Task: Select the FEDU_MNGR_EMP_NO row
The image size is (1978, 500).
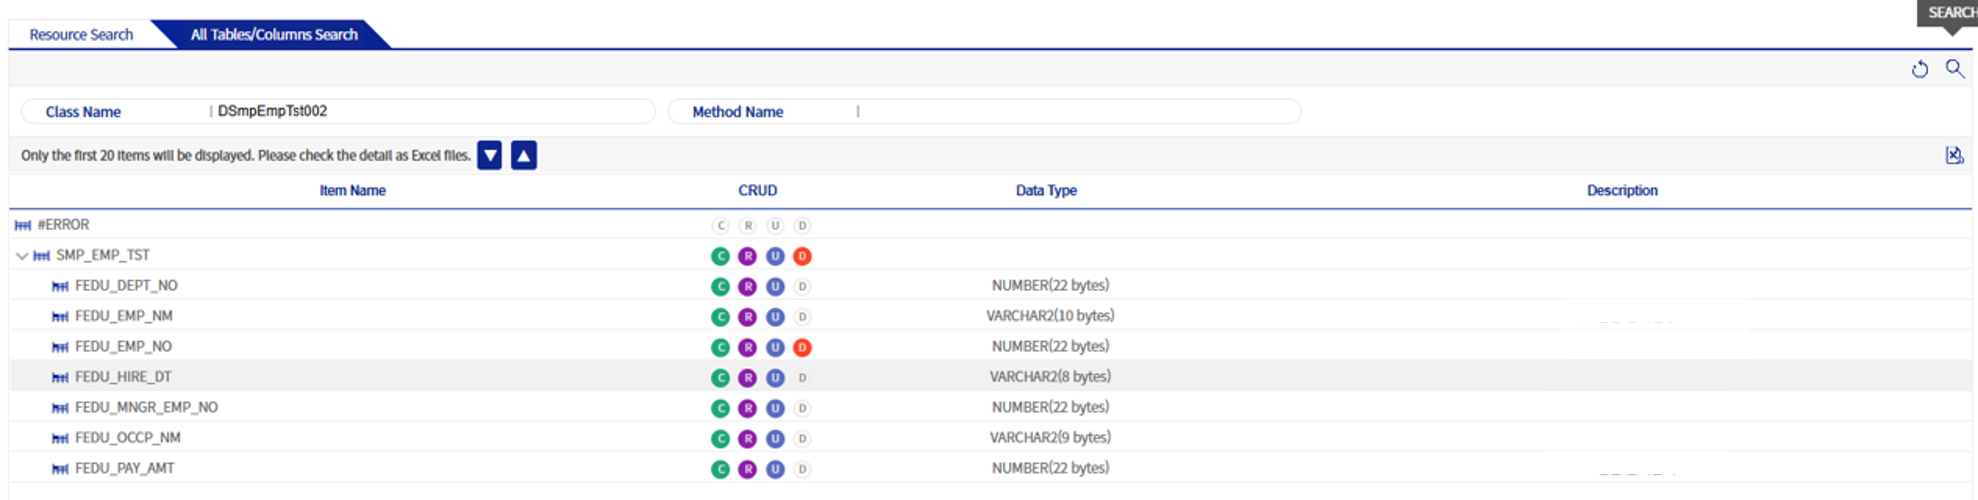Action: 146,408
